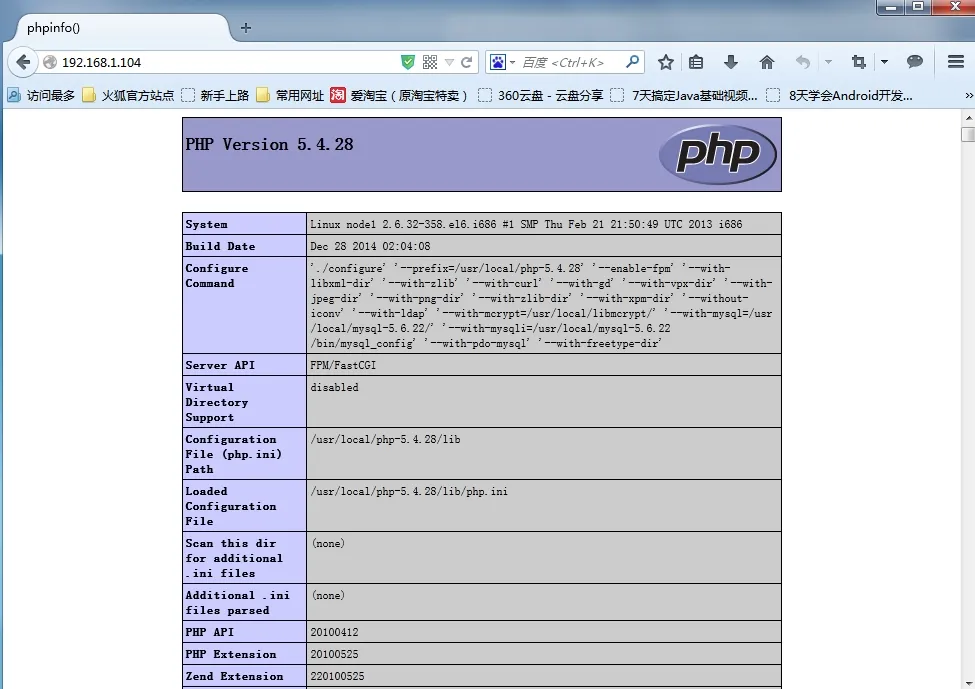This screenshot has height=689, width=975.
Task: Click the scrollbar up arrow
Action: point(968,117)
